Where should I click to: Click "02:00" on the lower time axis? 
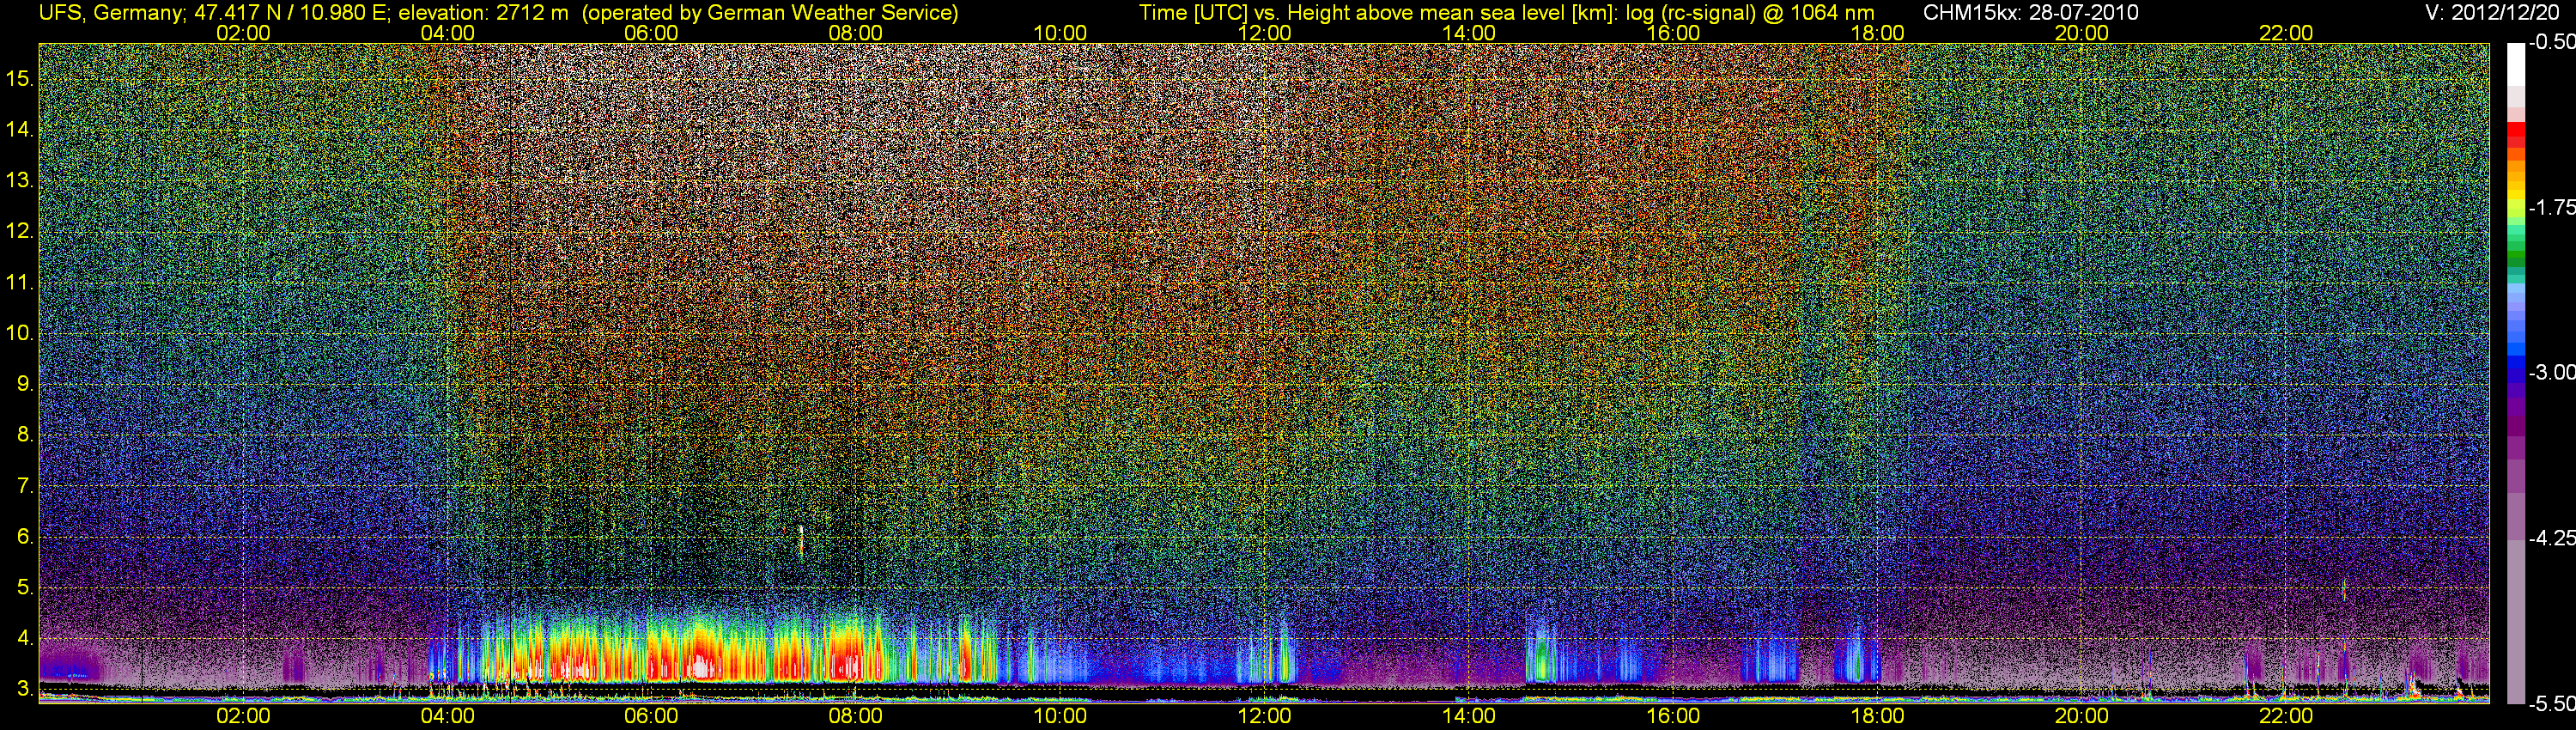(x=243, y=717)
